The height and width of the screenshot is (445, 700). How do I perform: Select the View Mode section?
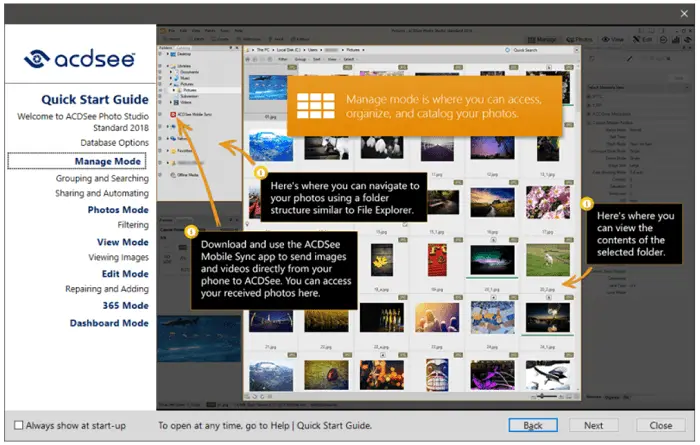coord(123,242)
